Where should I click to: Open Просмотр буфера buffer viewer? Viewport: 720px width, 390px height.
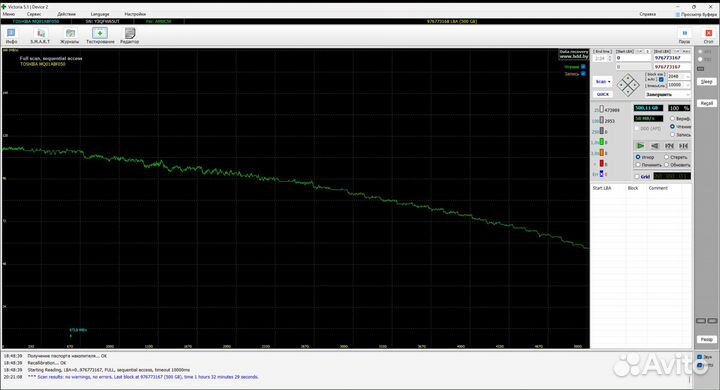(696, 14)
